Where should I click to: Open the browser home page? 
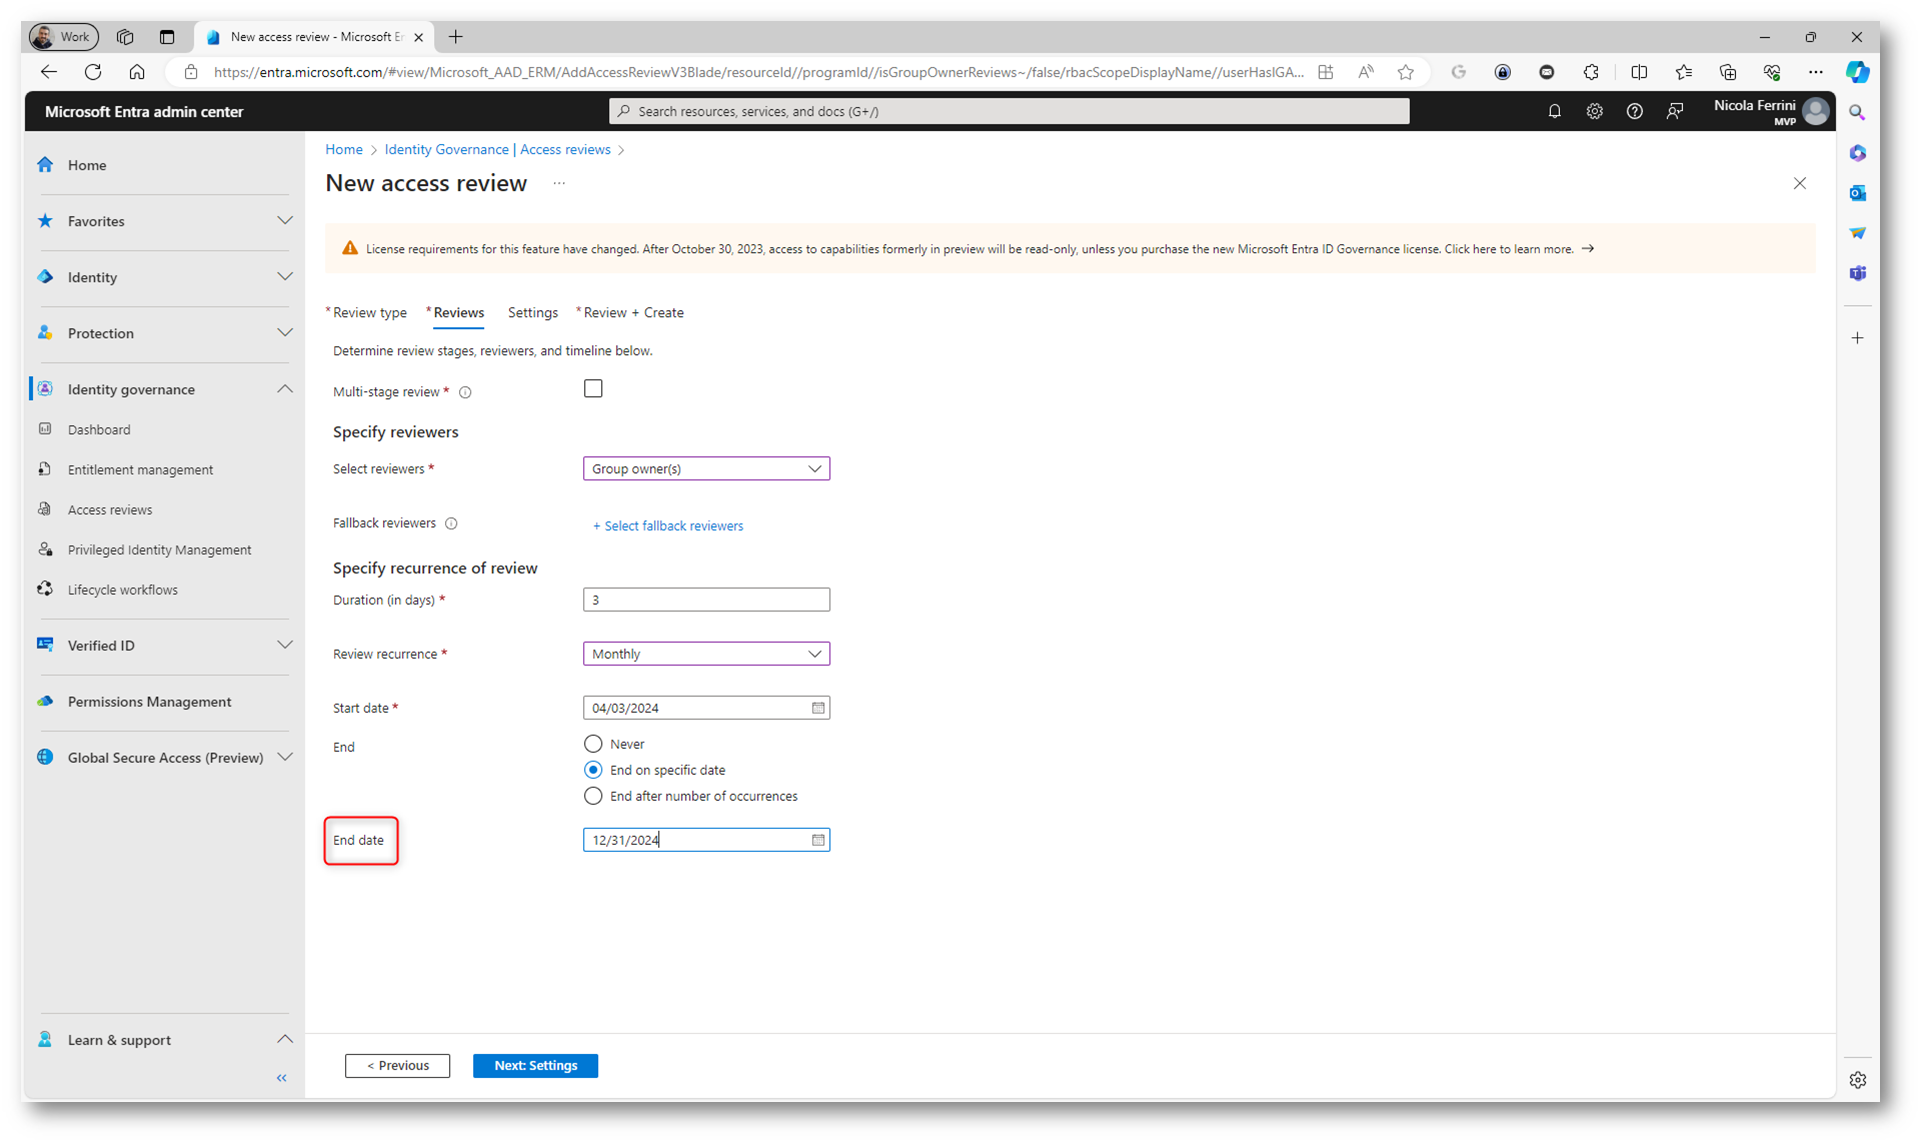pyautogui.click(x=137, y=72)
